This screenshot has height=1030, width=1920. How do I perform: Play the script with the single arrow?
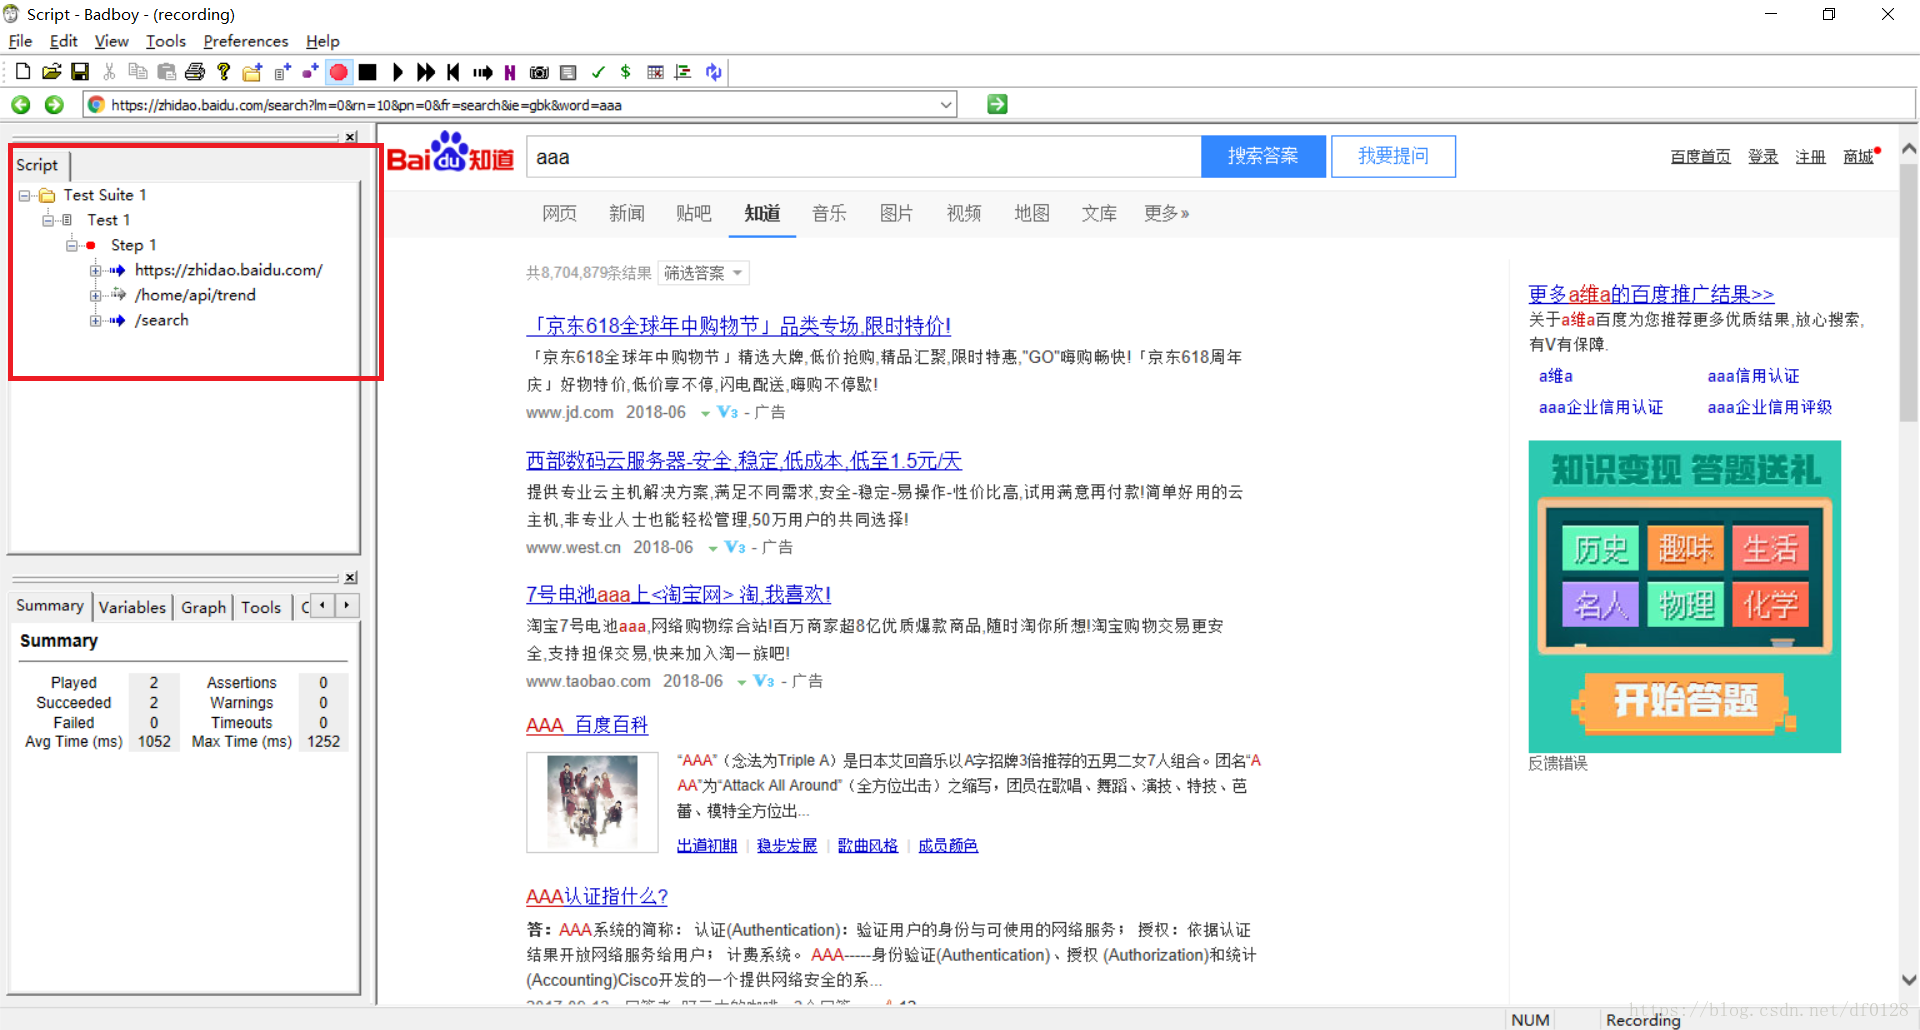pyautogui.click(x=397, y=72)
